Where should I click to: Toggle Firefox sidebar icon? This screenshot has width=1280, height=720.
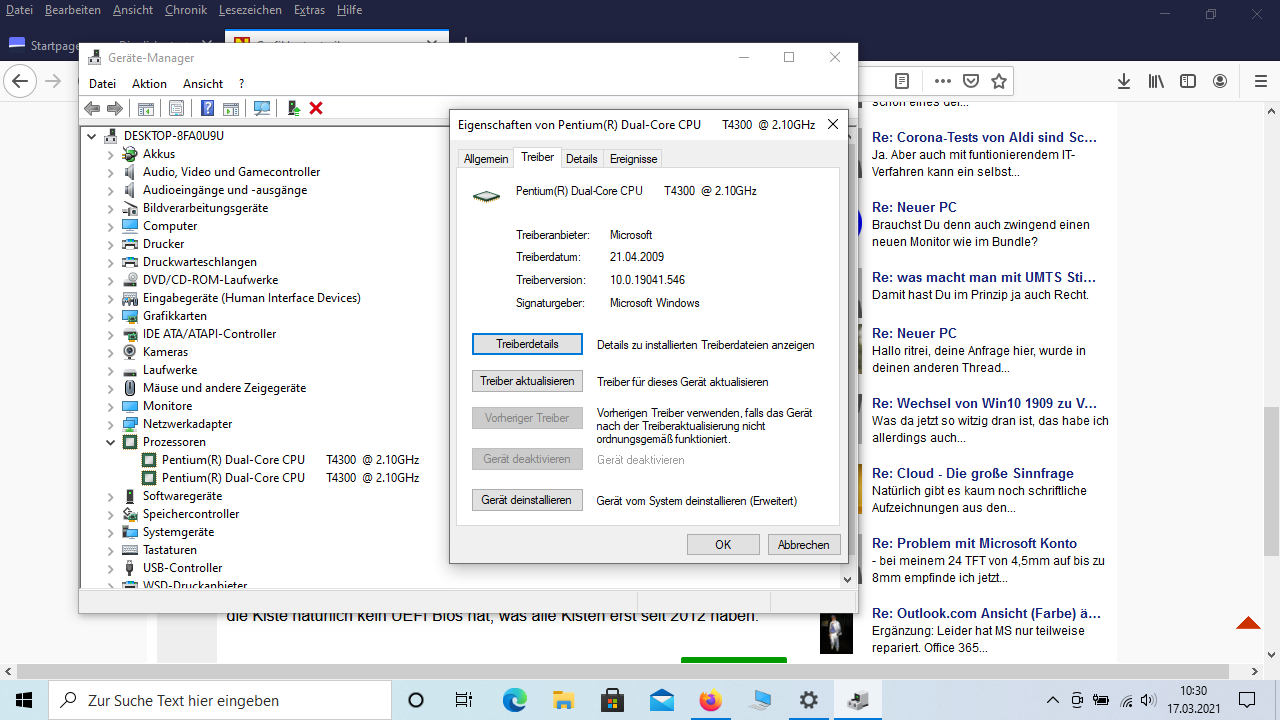point(1188,81)
